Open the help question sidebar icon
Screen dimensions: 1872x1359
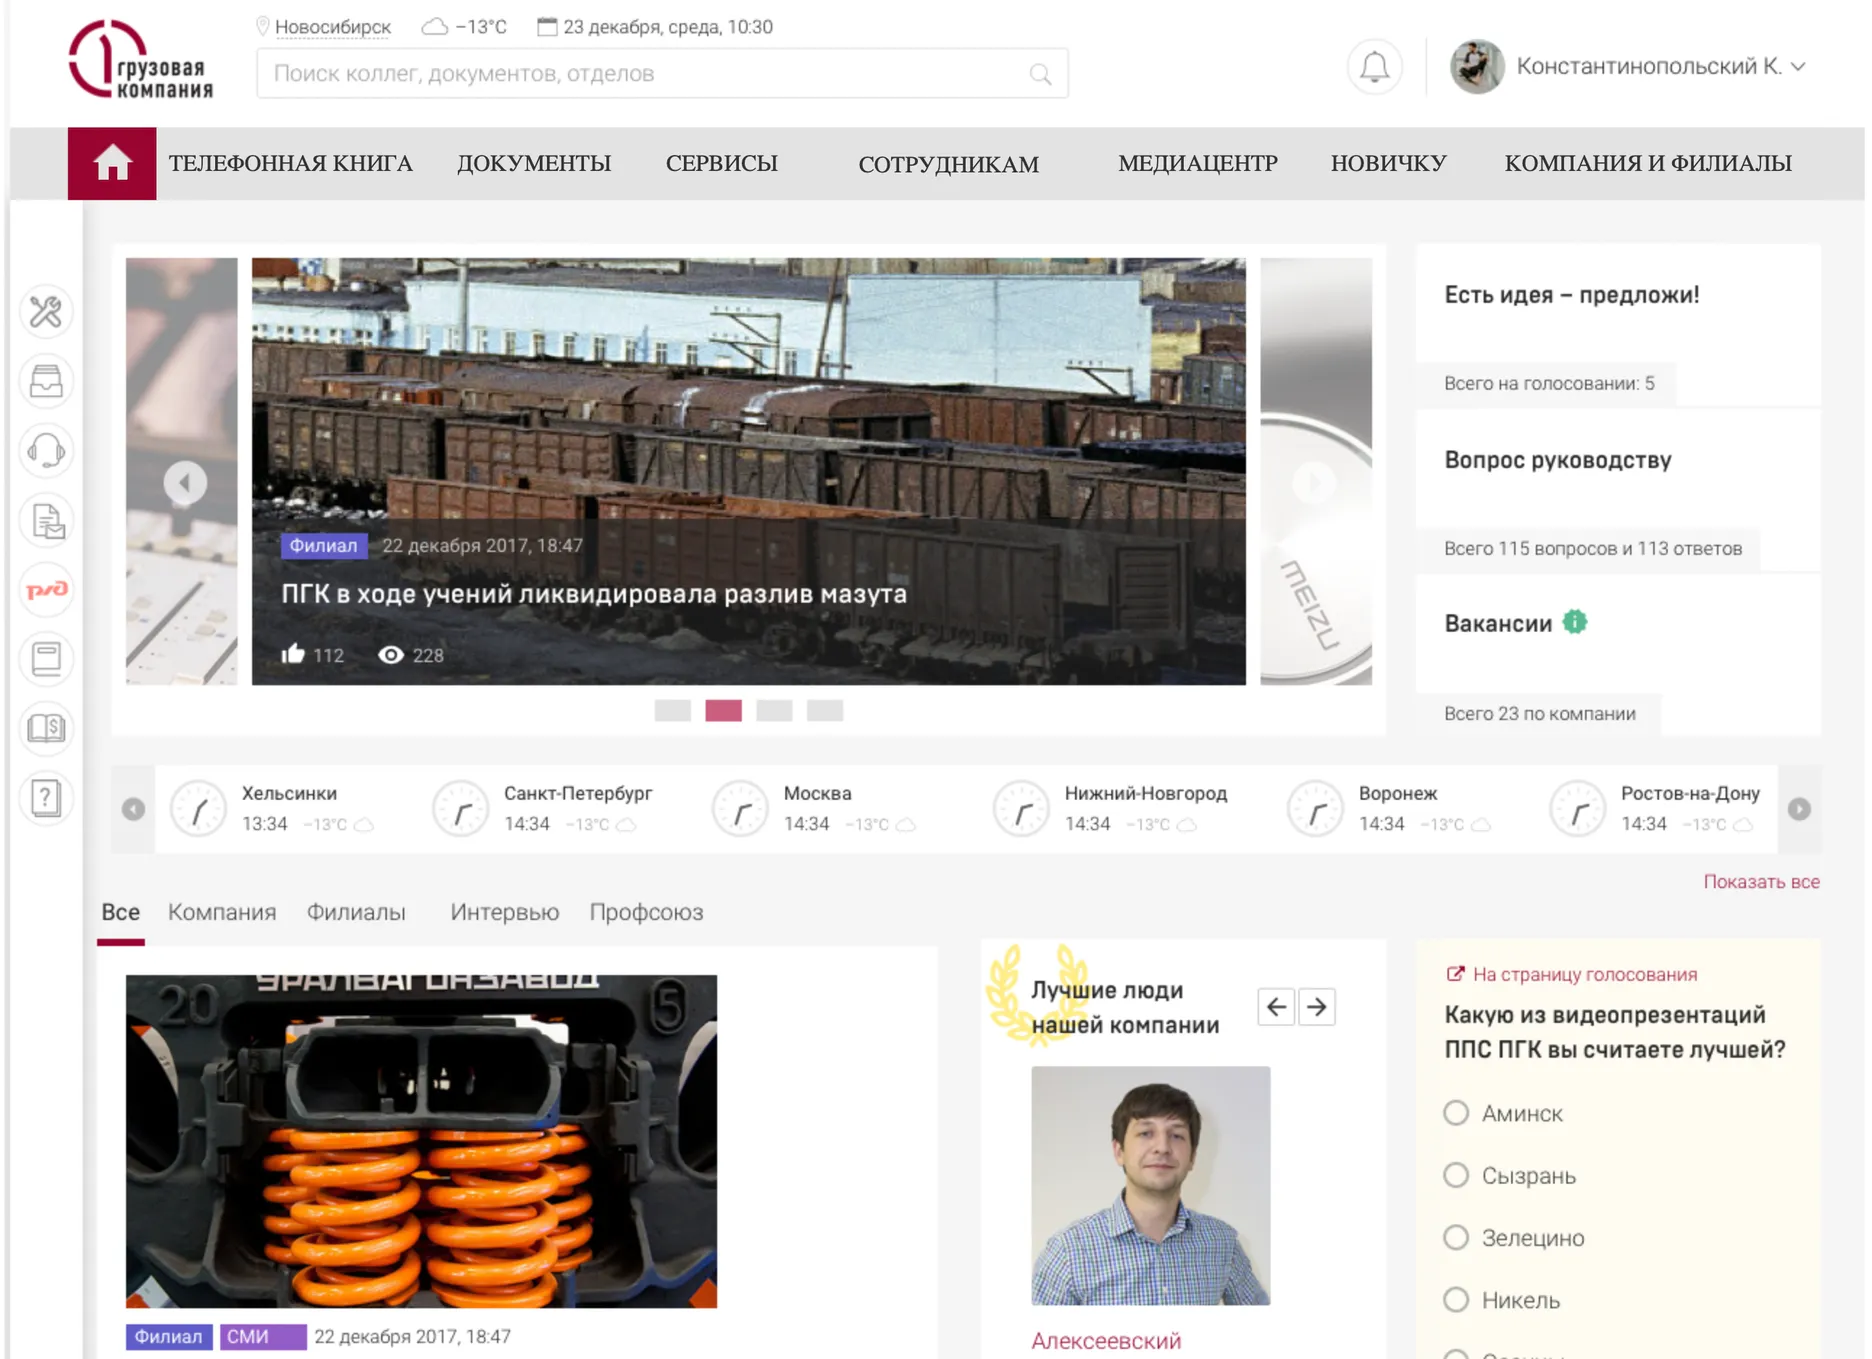pos(46,798)
